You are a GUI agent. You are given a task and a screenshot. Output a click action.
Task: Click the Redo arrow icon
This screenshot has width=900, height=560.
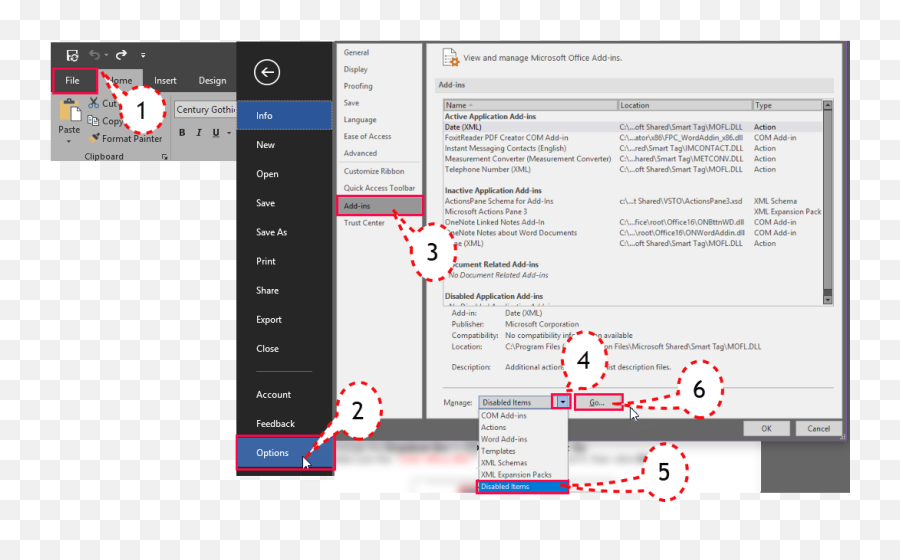pos(121,55)
